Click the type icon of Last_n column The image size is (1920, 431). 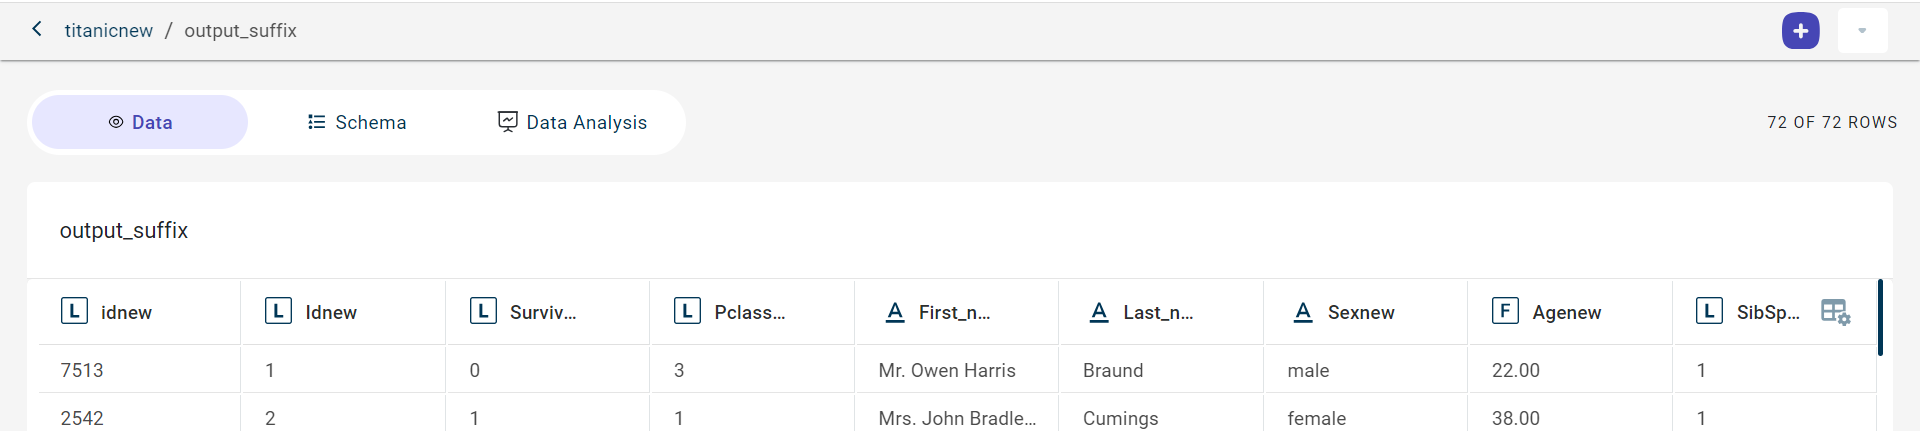(x=1099, y=312)
